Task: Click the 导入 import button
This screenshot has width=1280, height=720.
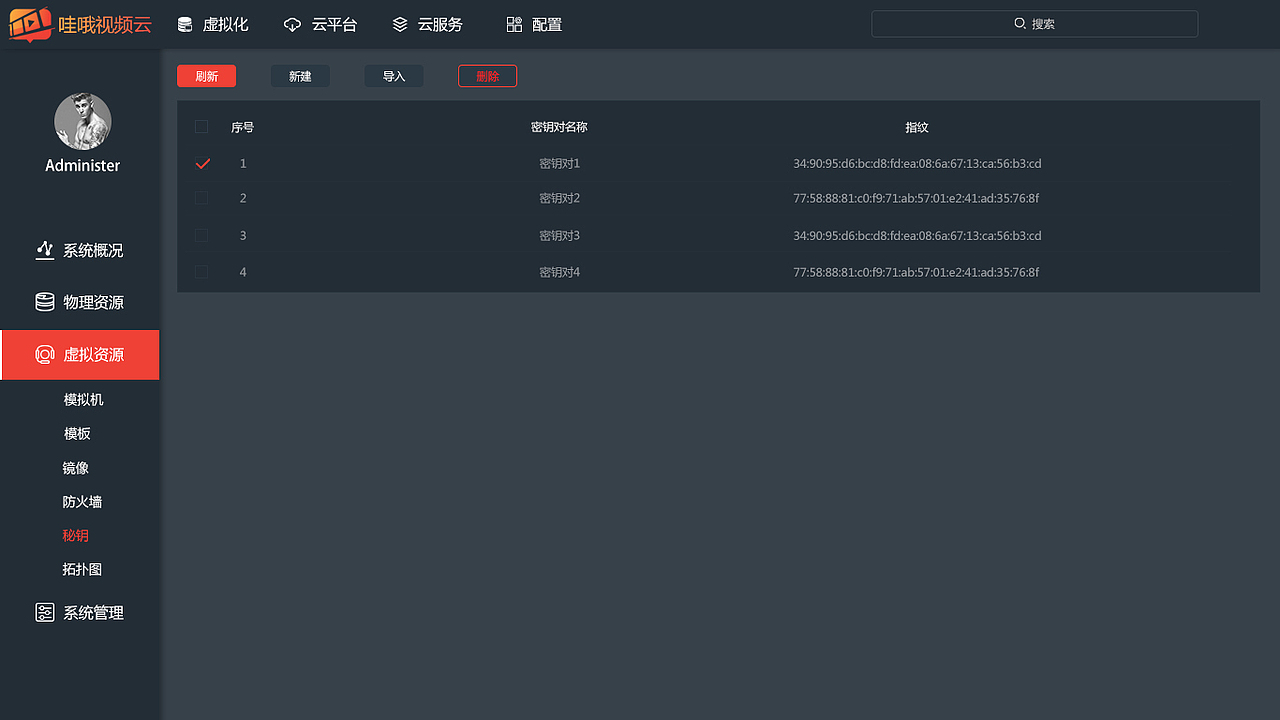Action: [x=394, y=76]
